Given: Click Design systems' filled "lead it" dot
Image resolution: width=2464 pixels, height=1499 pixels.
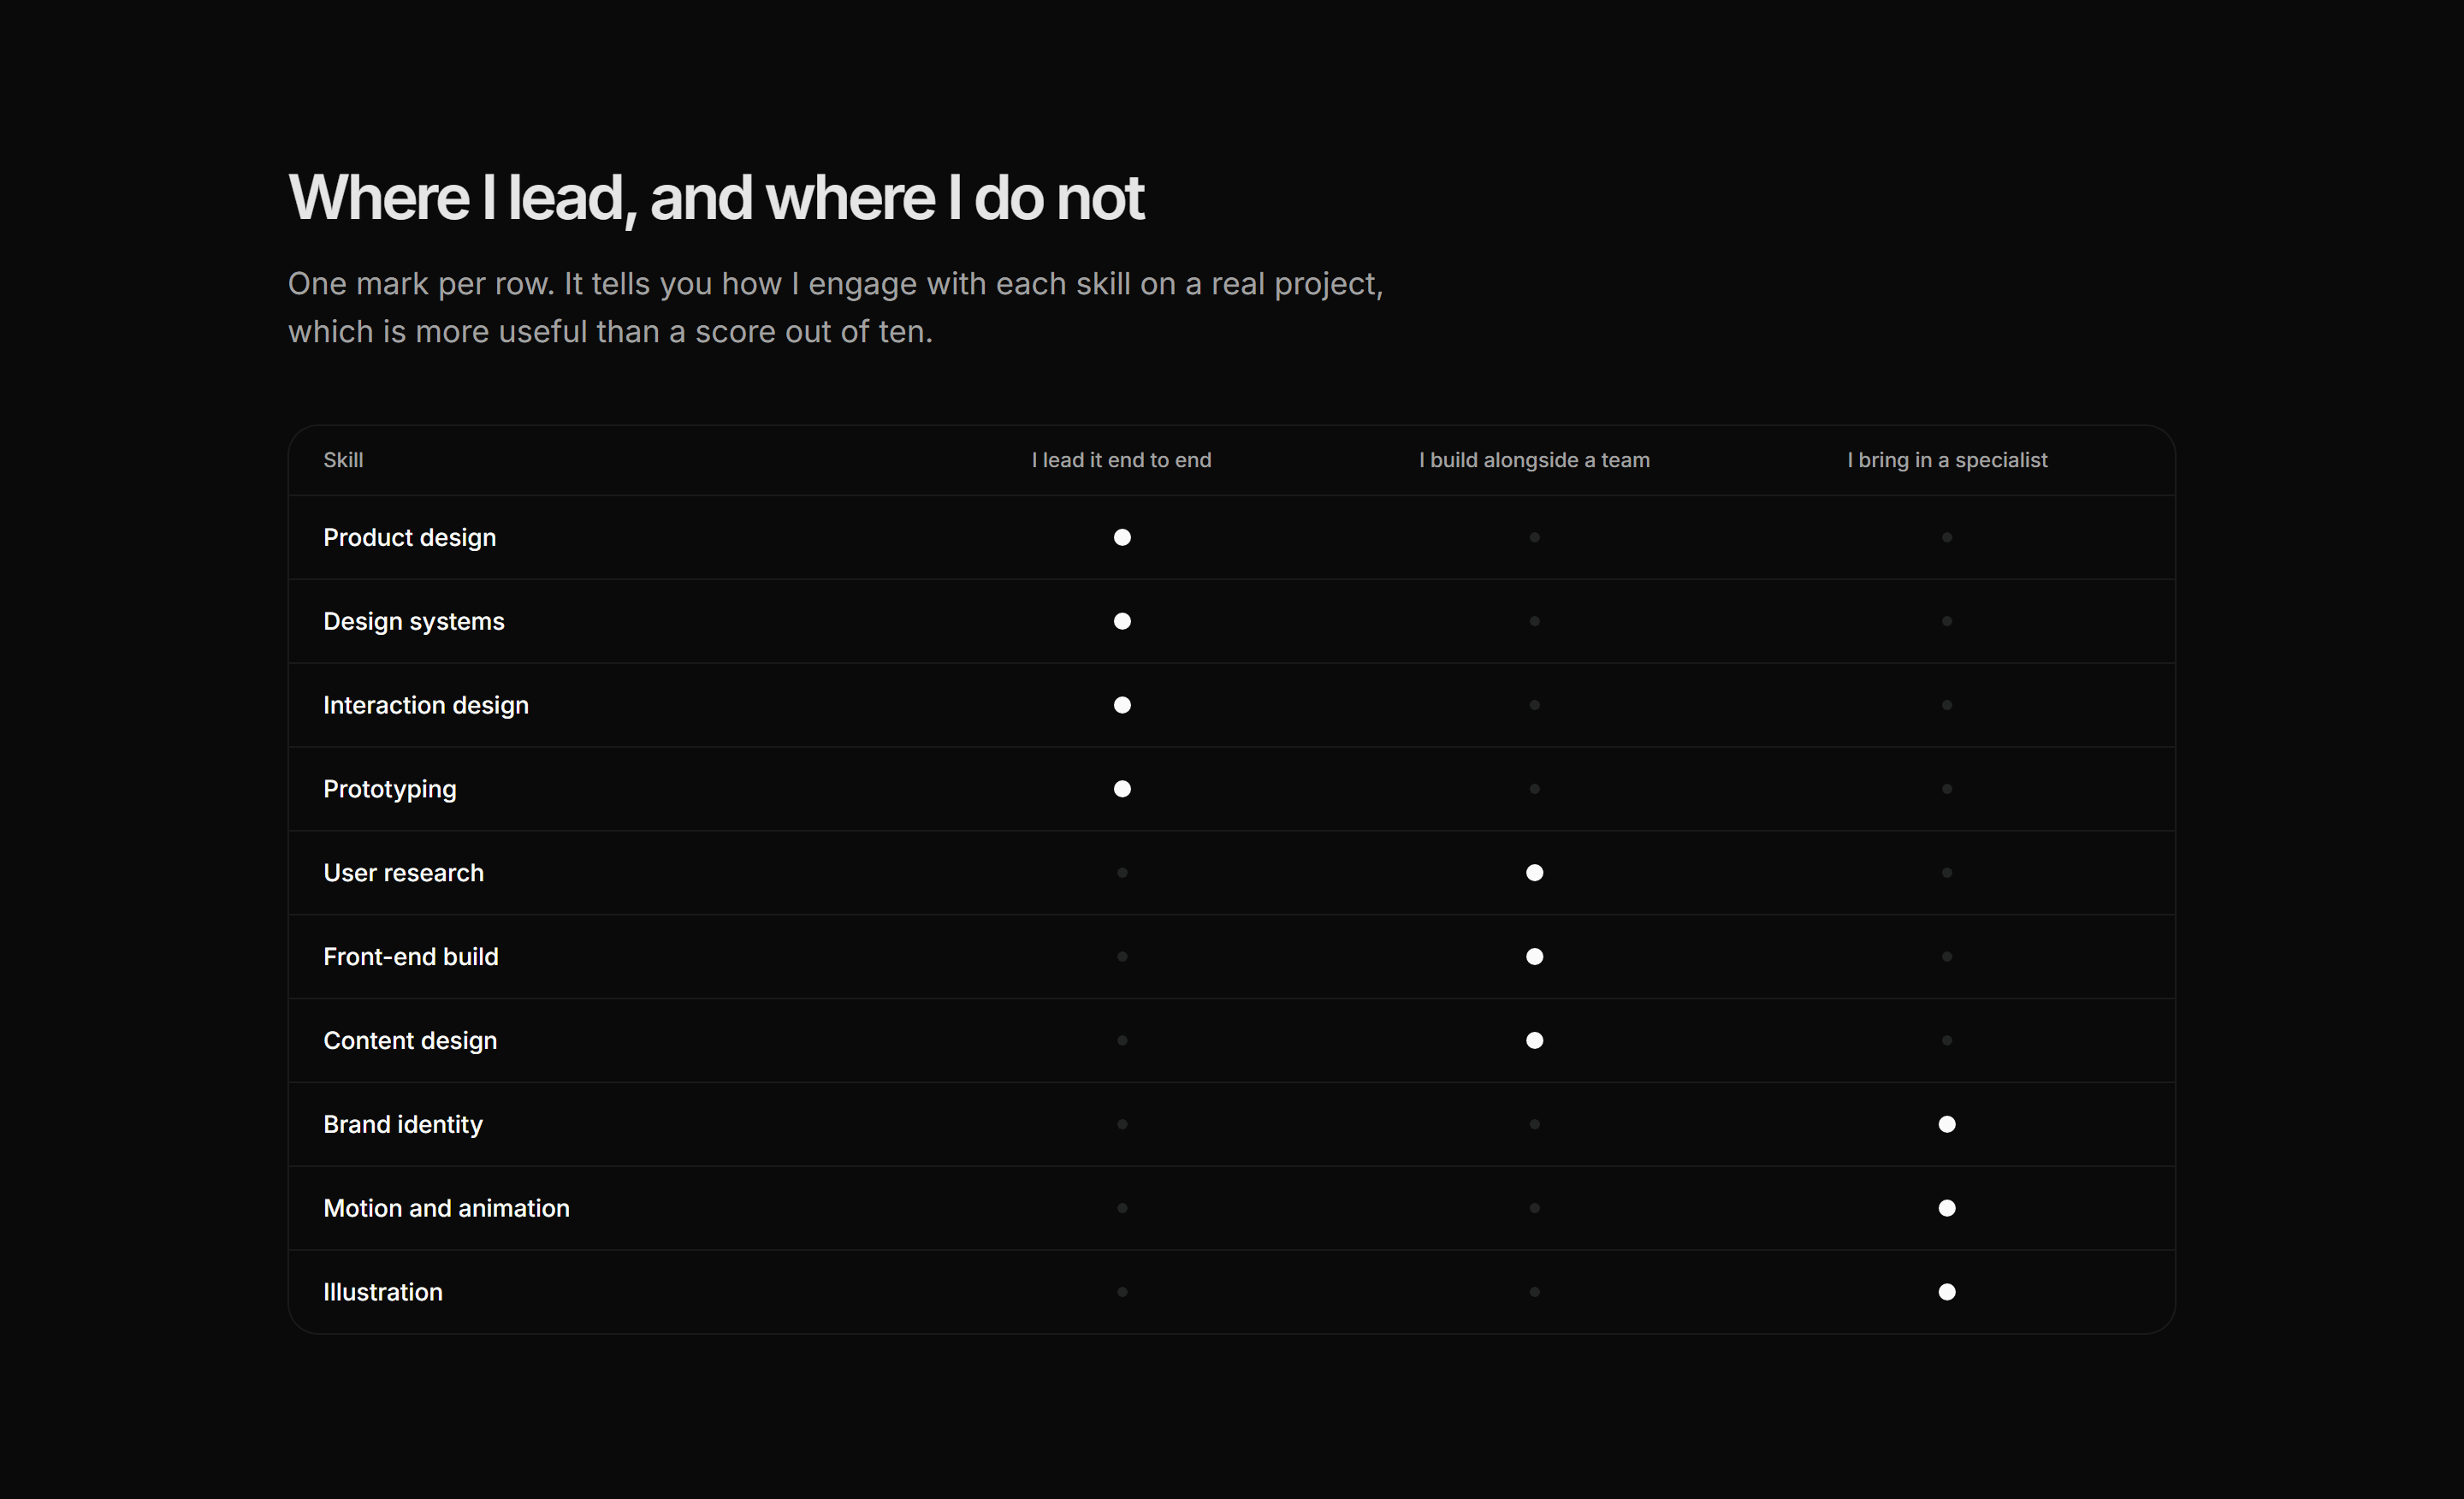Looking at the screenshot, I should coord(1122,621).
